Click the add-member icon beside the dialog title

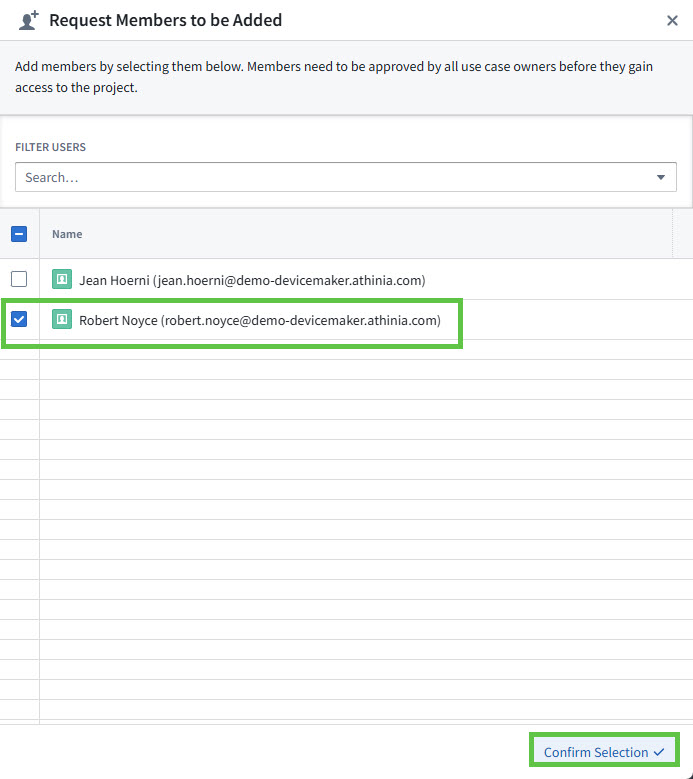(x=28, y=20)
